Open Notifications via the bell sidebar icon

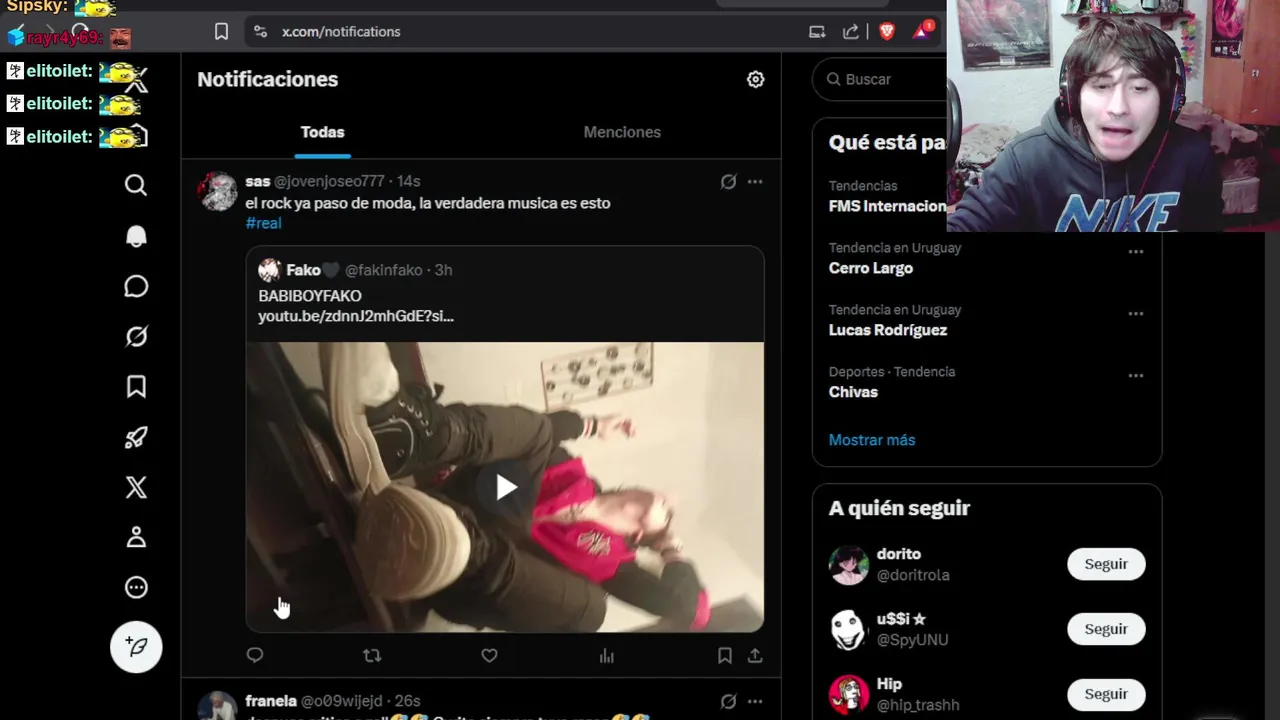(x=136, y=236)
